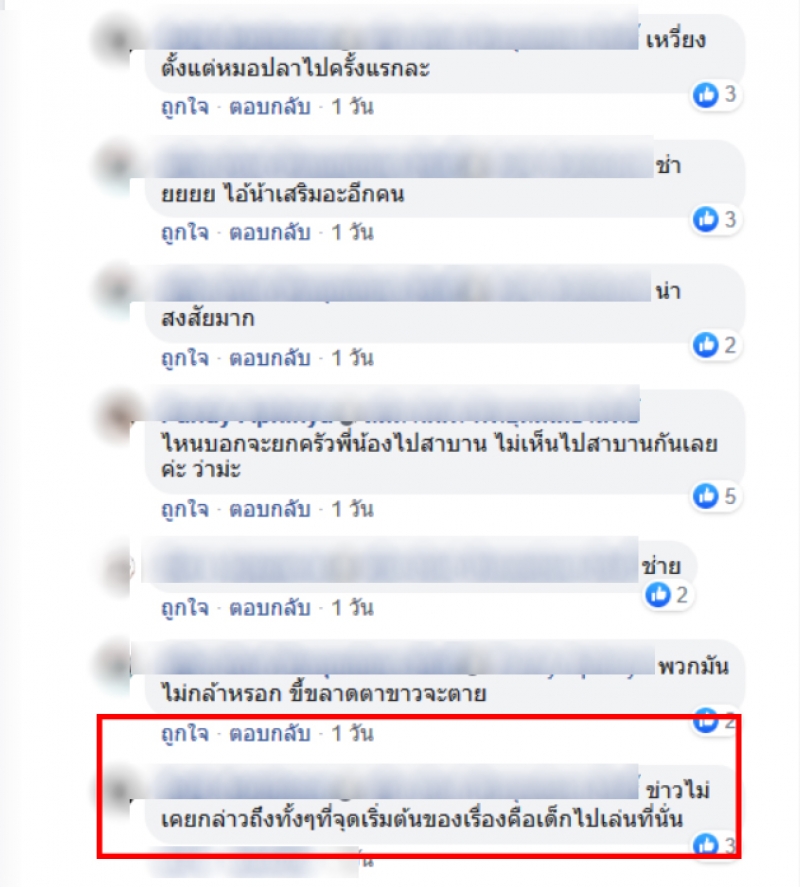Like the comment น่าสงสัยมาก
The width and height of the screenshot is (800, 887).
pos(185,358)
